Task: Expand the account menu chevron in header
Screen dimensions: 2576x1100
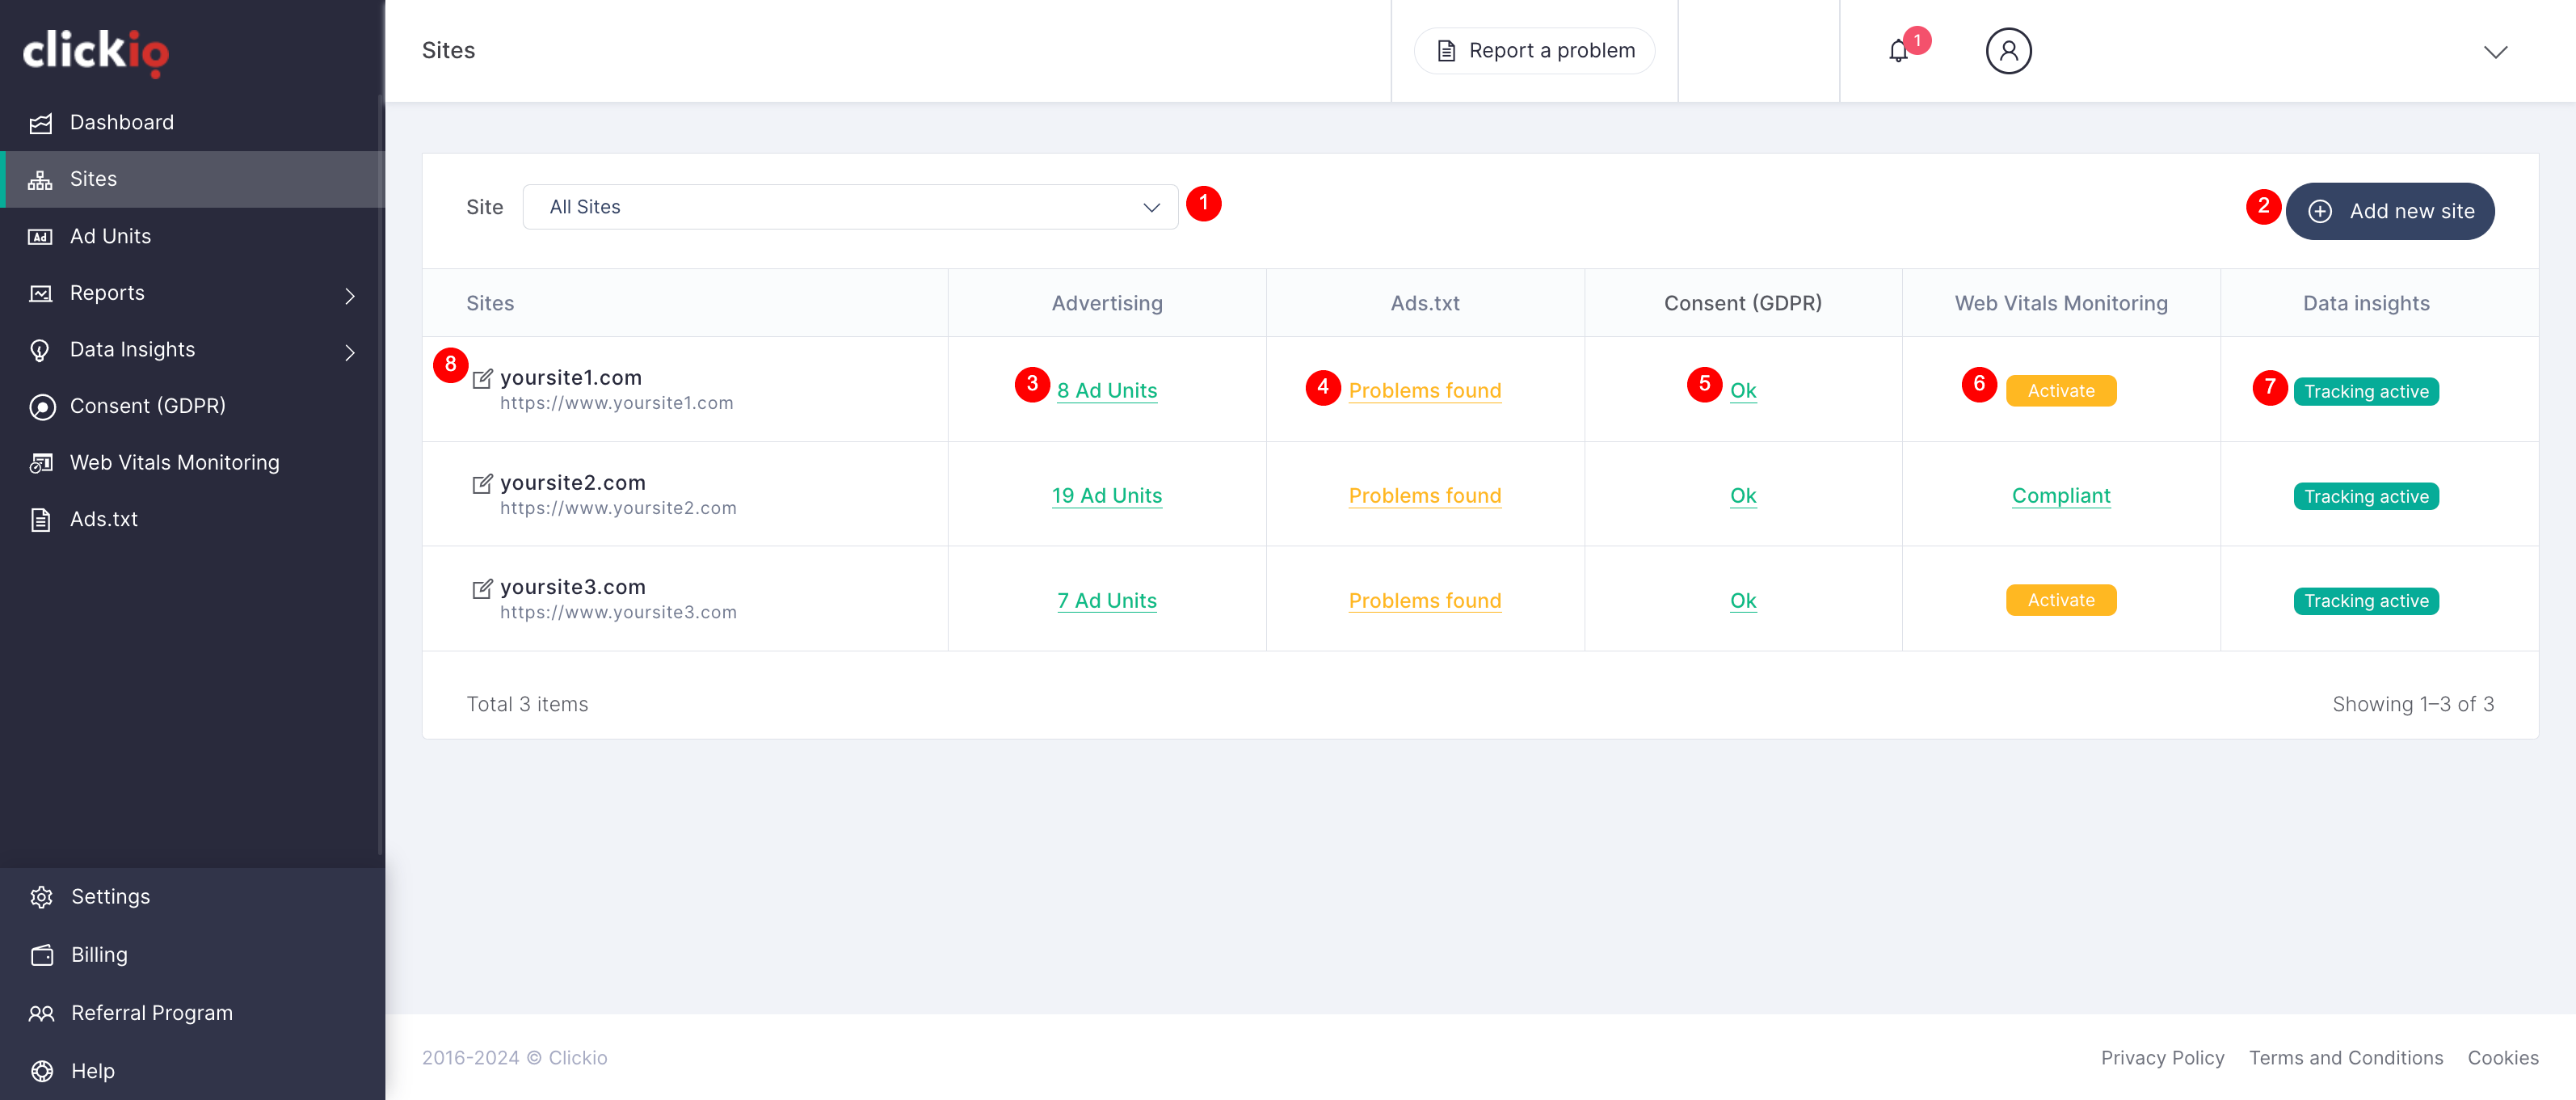Action: point(2496,52)
